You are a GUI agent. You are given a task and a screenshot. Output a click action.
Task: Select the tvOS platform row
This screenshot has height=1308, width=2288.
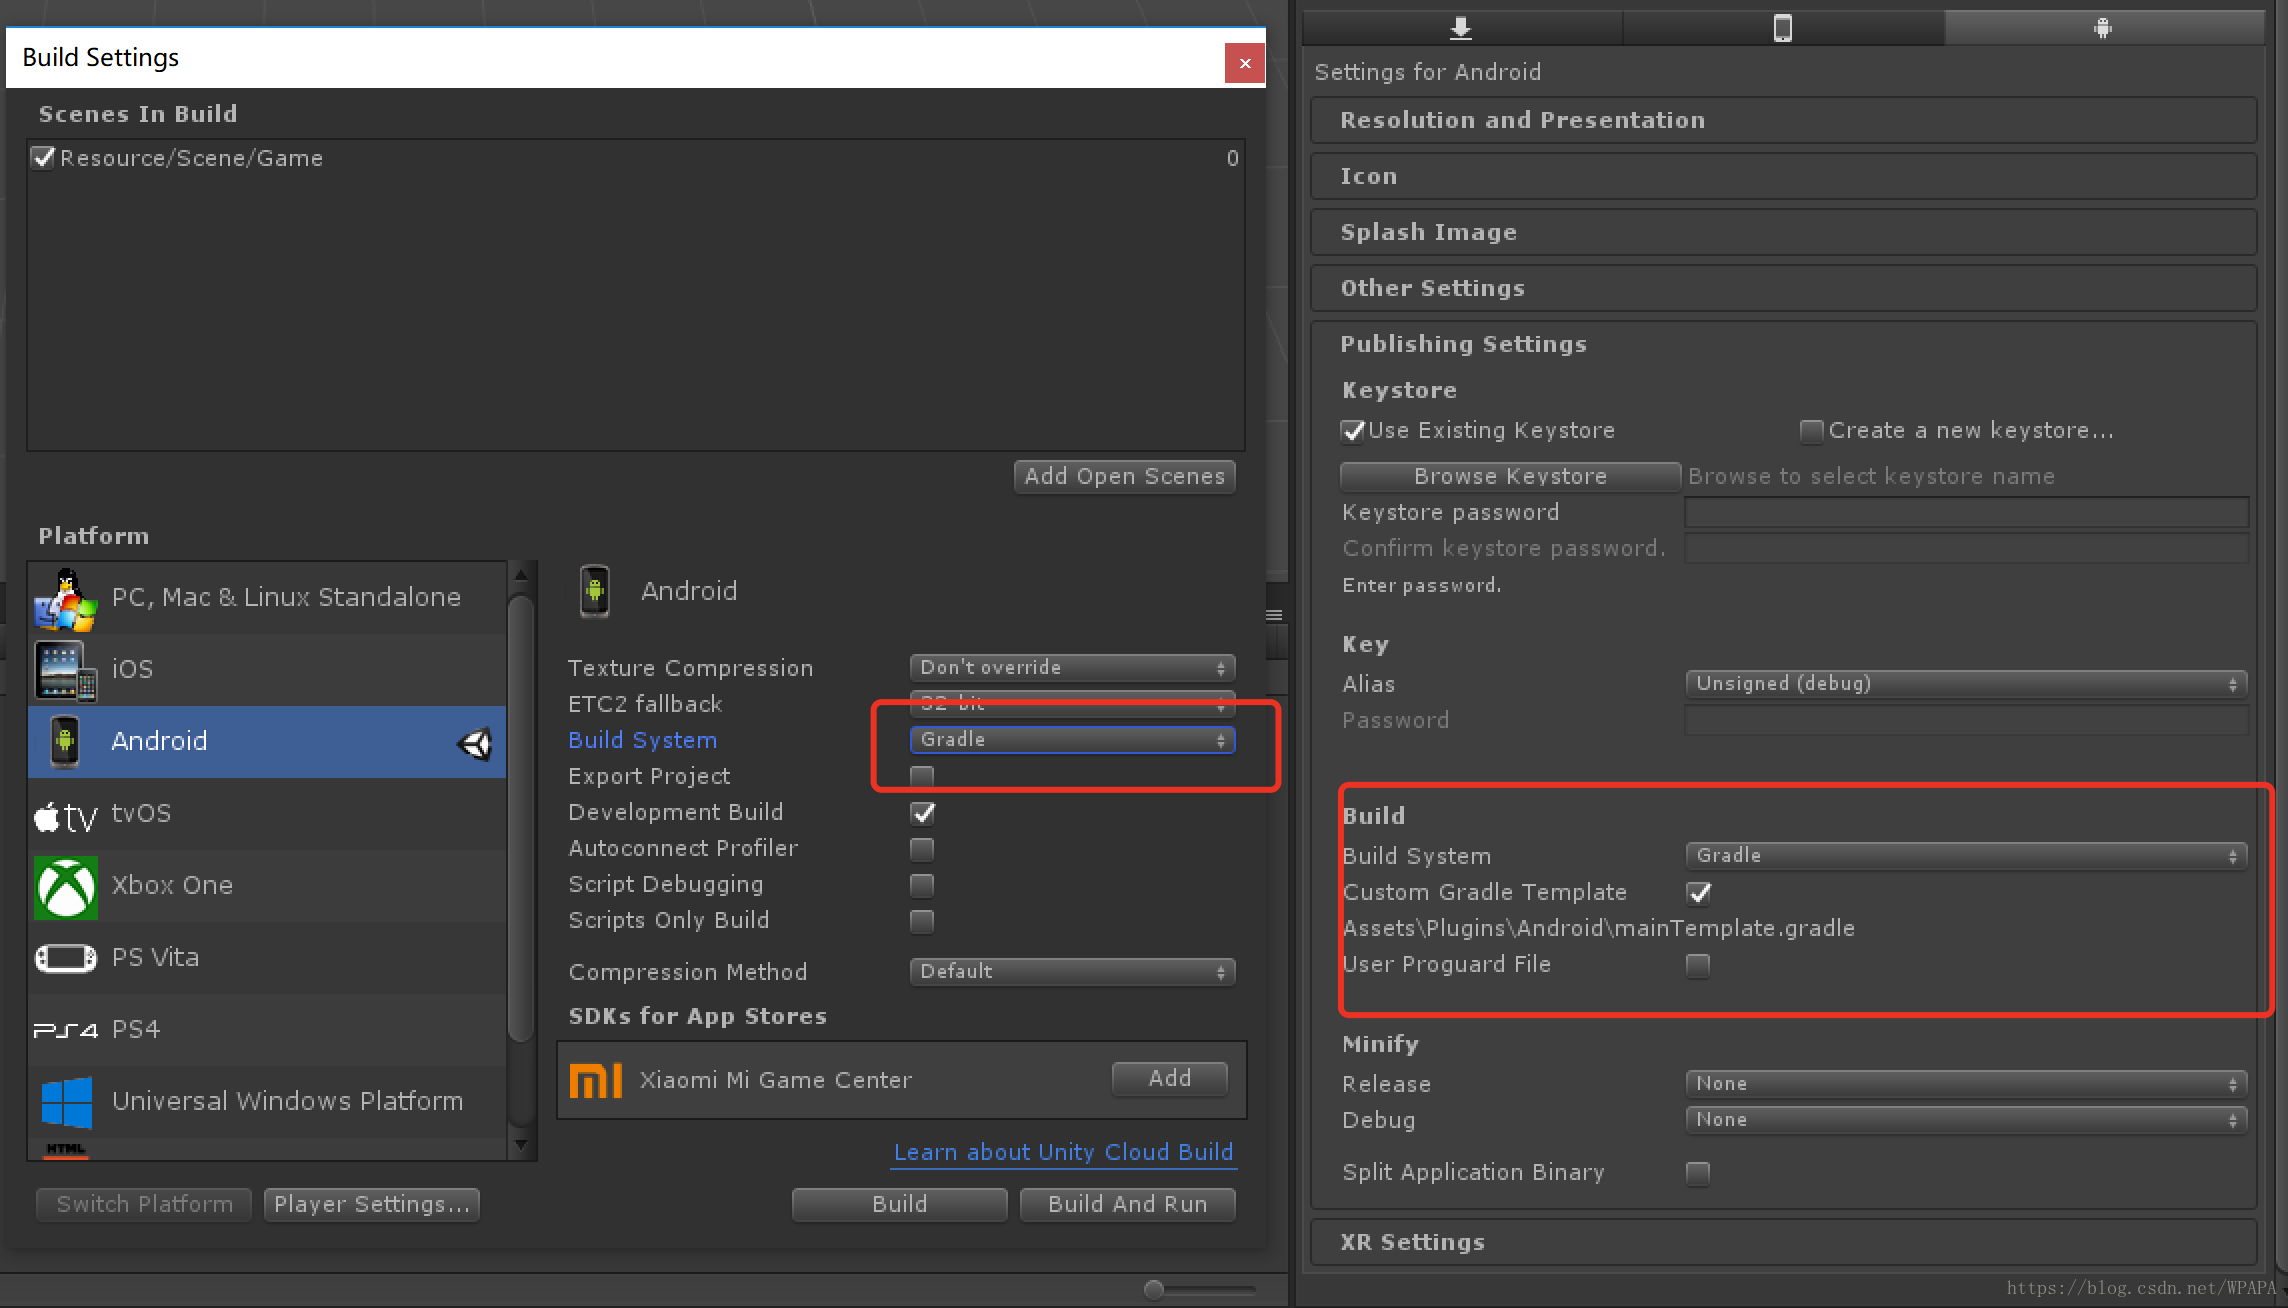coord(267,814)
